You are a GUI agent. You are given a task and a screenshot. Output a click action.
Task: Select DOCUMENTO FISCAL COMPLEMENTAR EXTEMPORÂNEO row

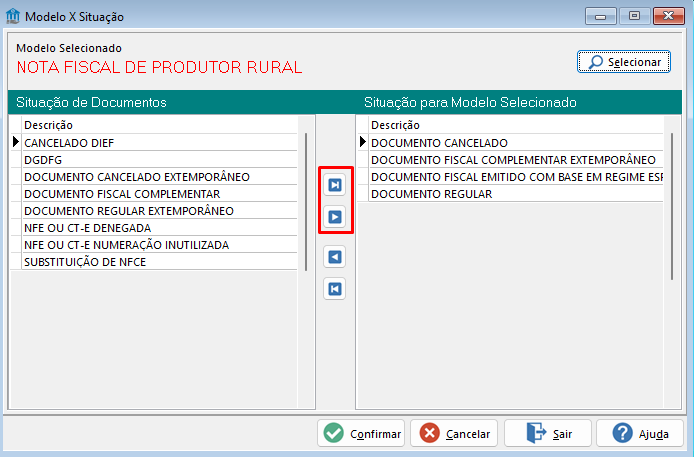point(516,160)
